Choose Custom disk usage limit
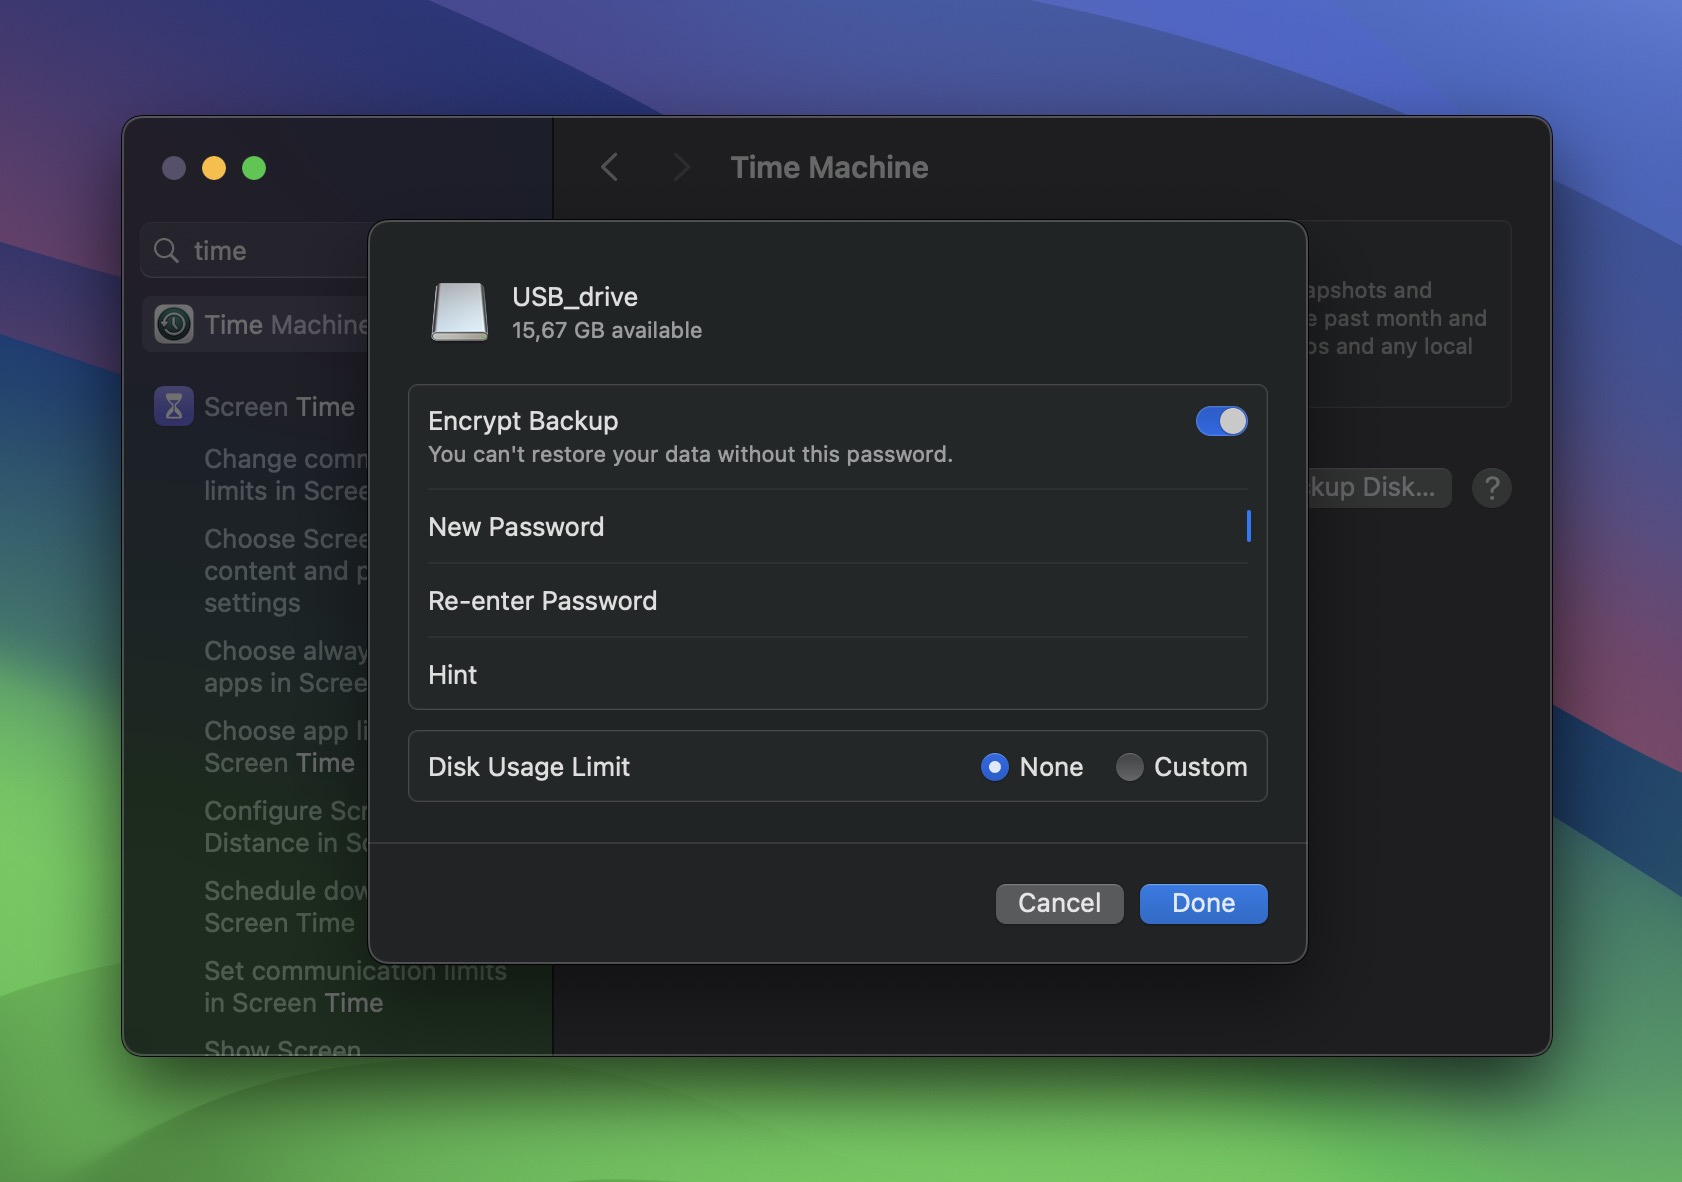The width and height of the screenshot is (1682, 1182). click(1129, 767)
